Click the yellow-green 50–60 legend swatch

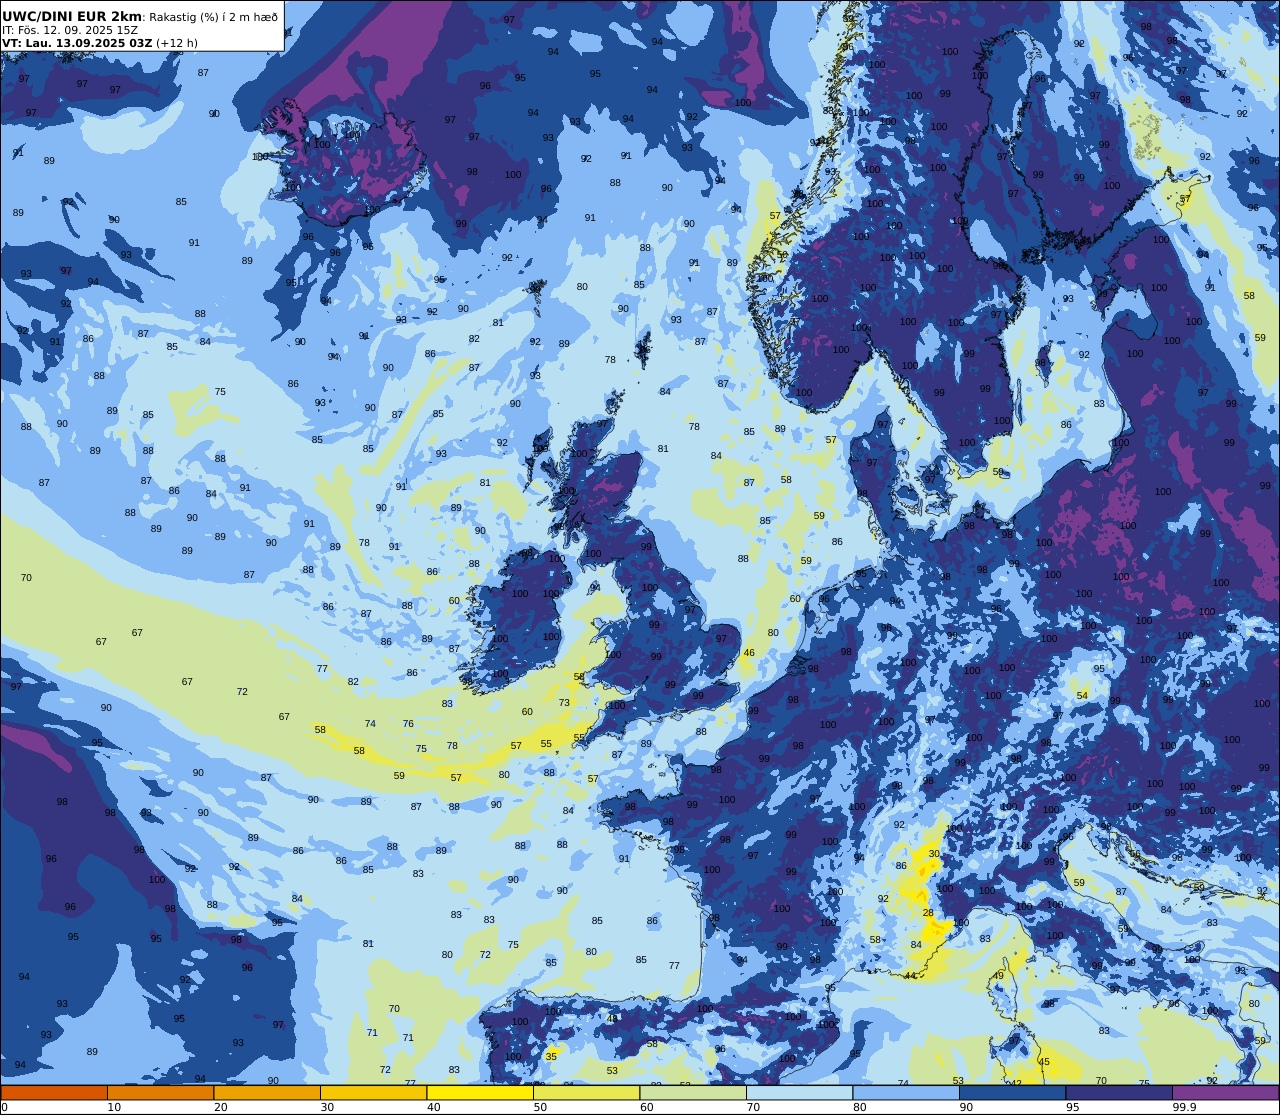pos(586,1092)
